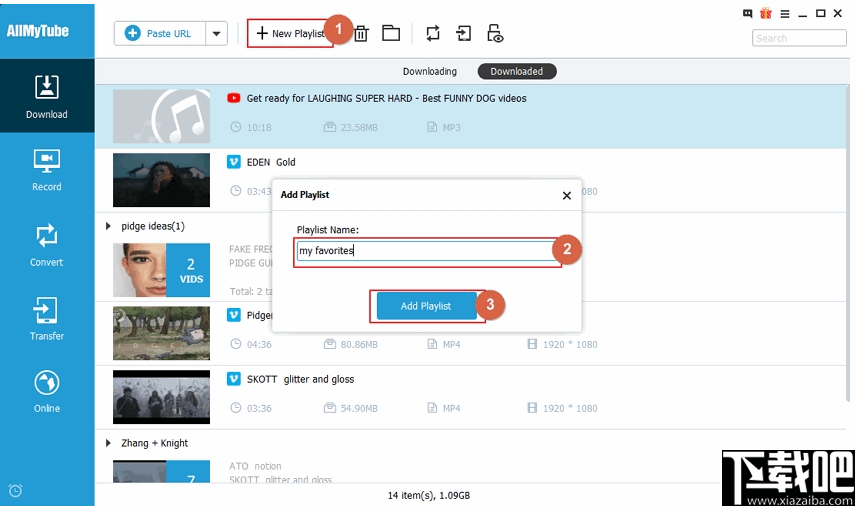The height and width of the screenshot is (506, 857).
Task: Expand the pidge ideas(1) playlist
Action: pos(108,226)
